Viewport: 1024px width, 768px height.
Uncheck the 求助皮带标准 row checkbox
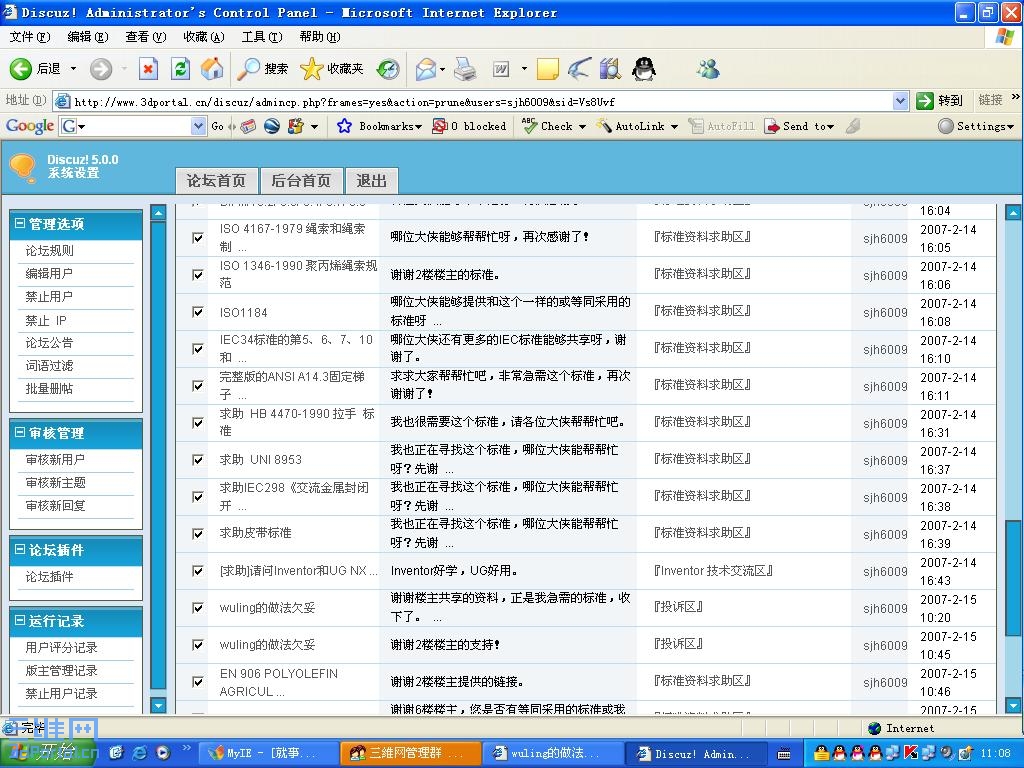pos(198,534)
